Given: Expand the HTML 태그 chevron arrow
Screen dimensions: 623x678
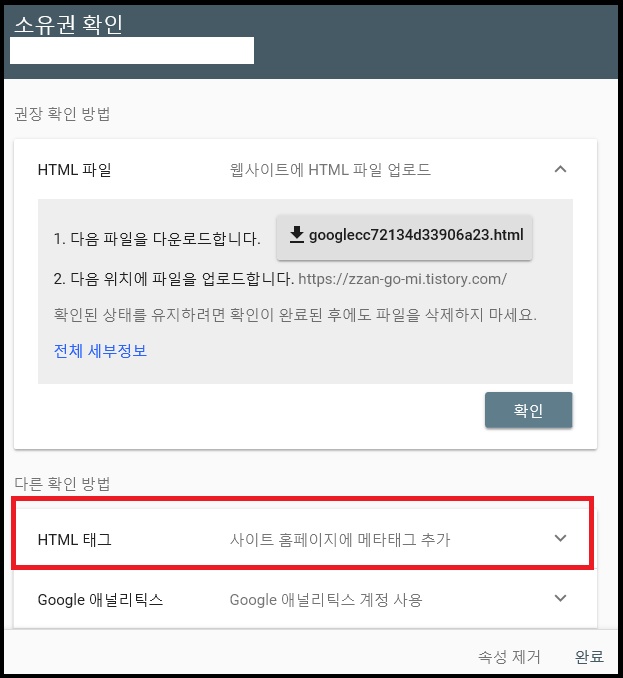Looking at the screenshot, I should (560, 538).
